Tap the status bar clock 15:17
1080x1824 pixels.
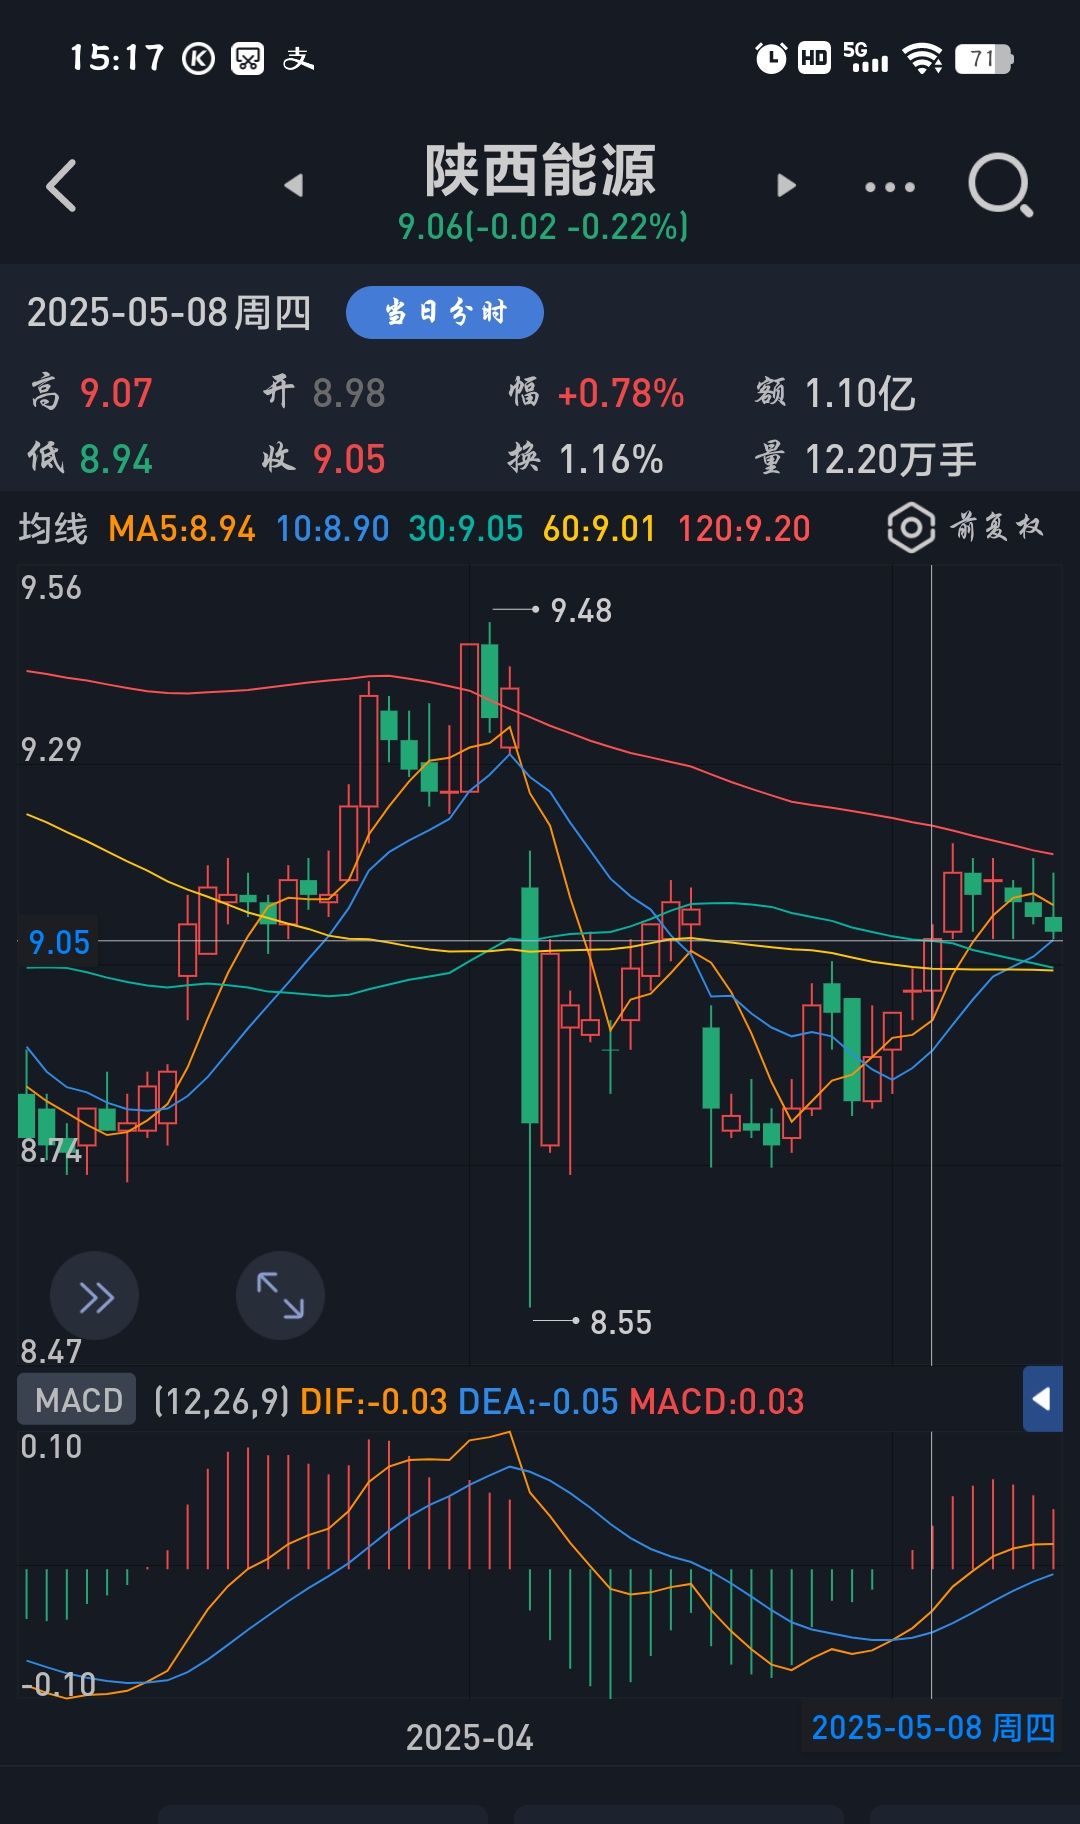(117, 58)
